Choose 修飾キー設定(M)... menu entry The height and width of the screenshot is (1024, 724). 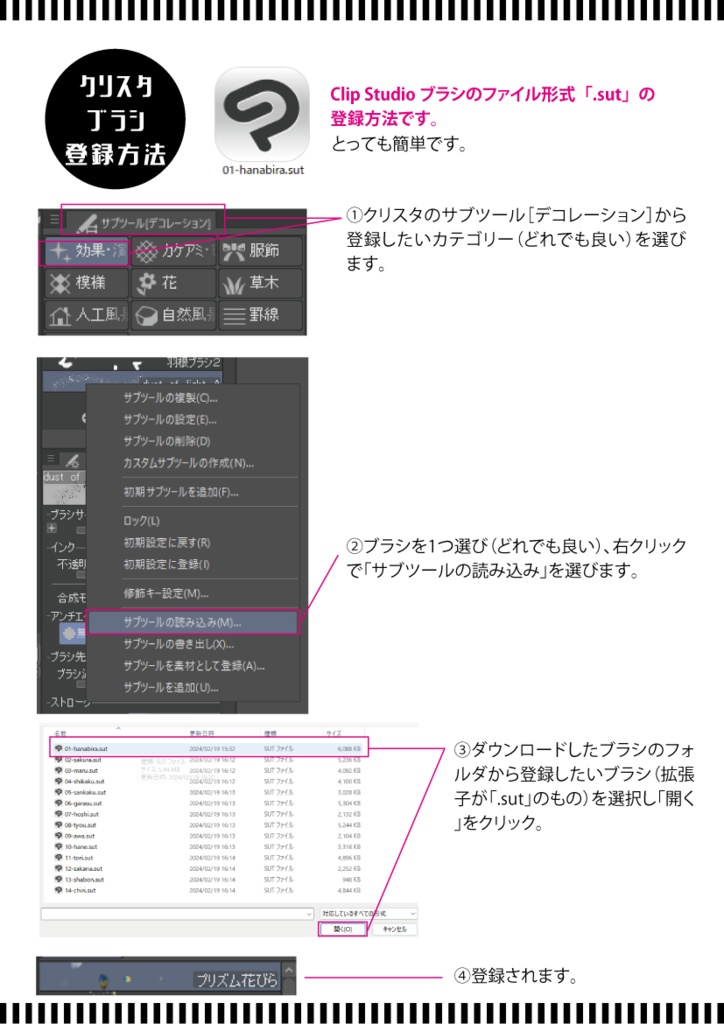point(193,594)
